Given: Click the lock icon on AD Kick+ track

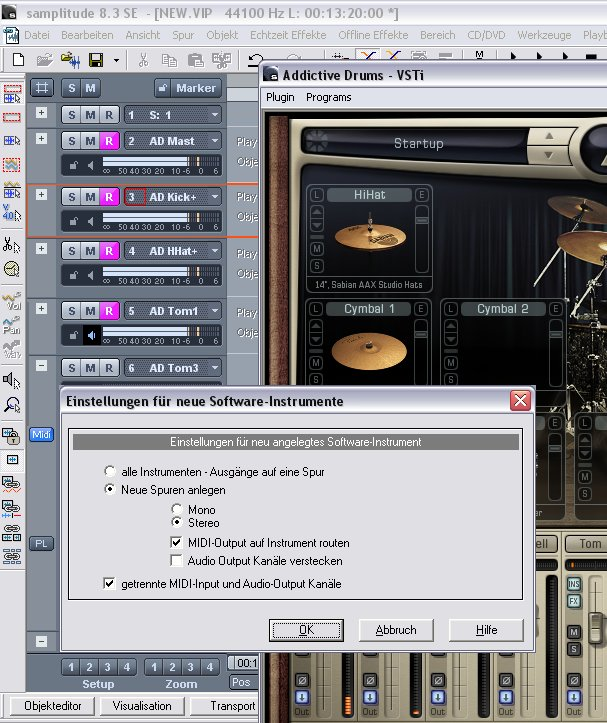Looking at the screenshot, I should coord(73,221).
